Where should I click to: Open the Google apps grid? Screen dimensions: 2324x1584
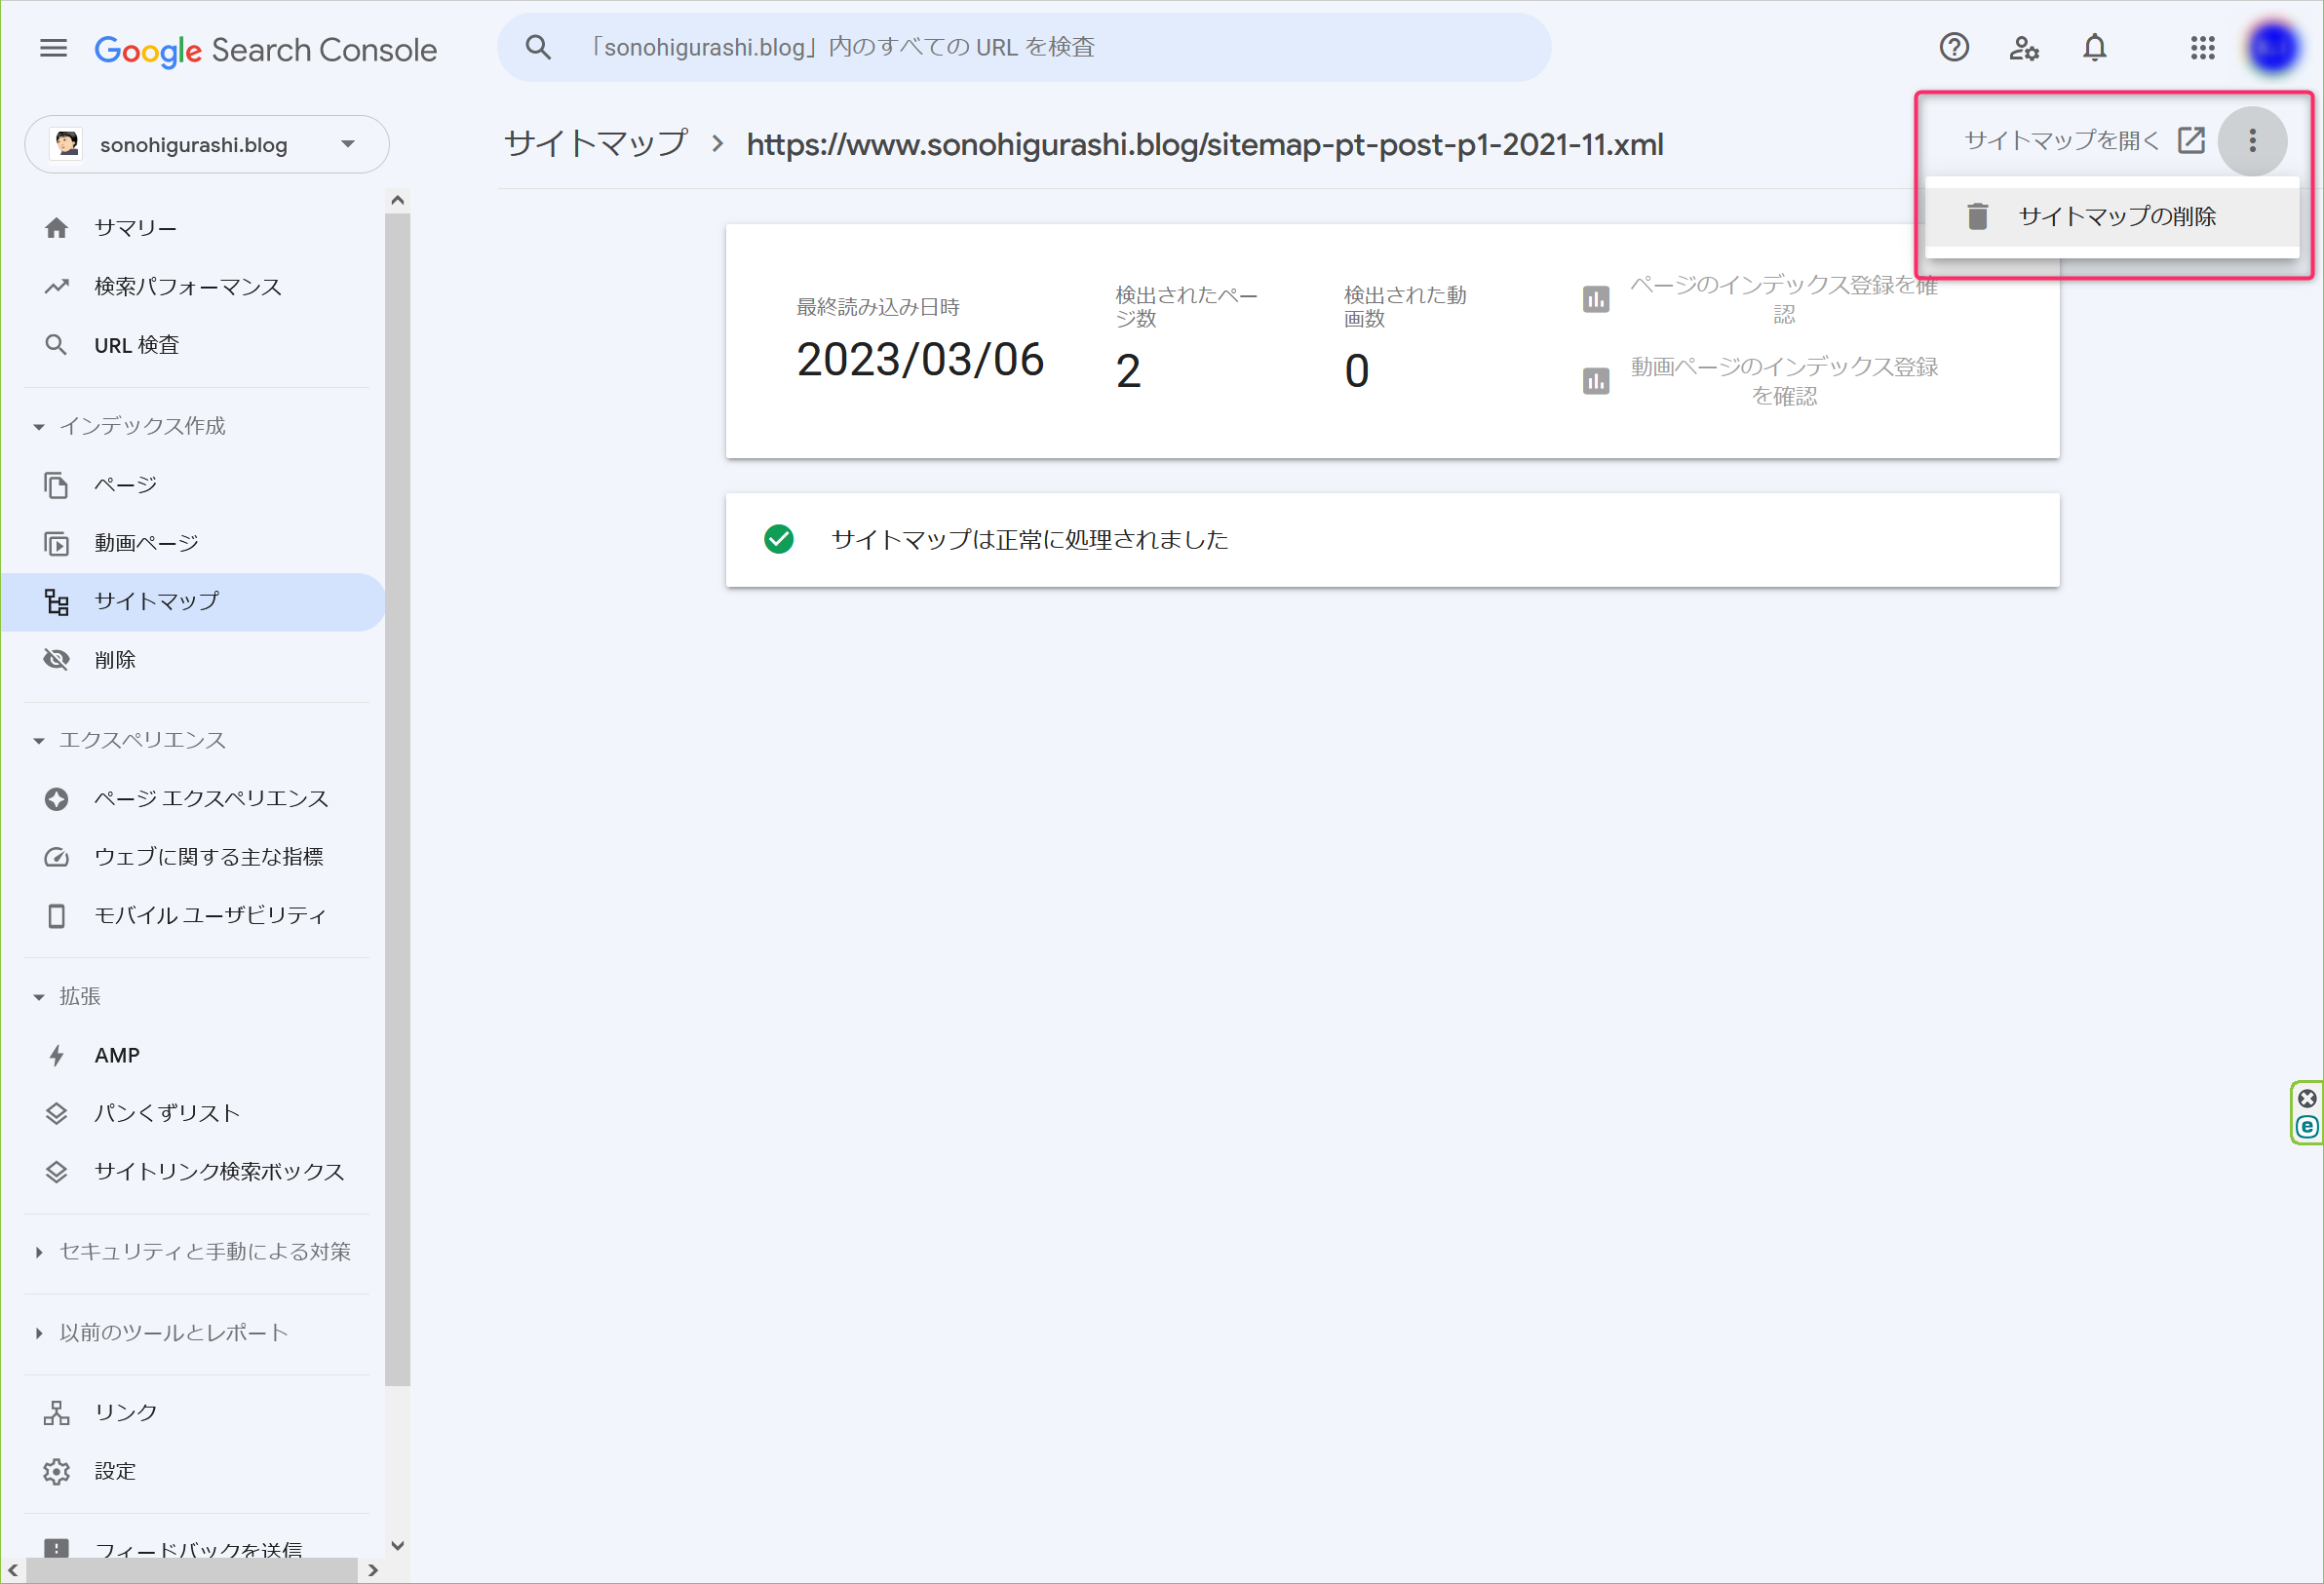tap(2202, 47)
